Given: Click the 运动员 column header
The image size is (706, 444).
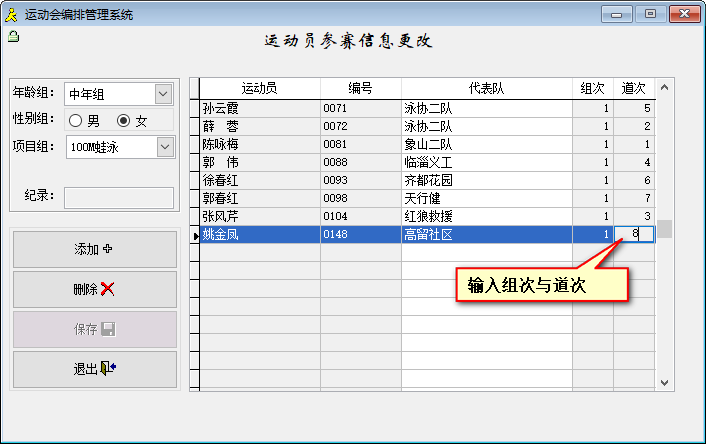Looking at the screenshot, I should (259, 88).
